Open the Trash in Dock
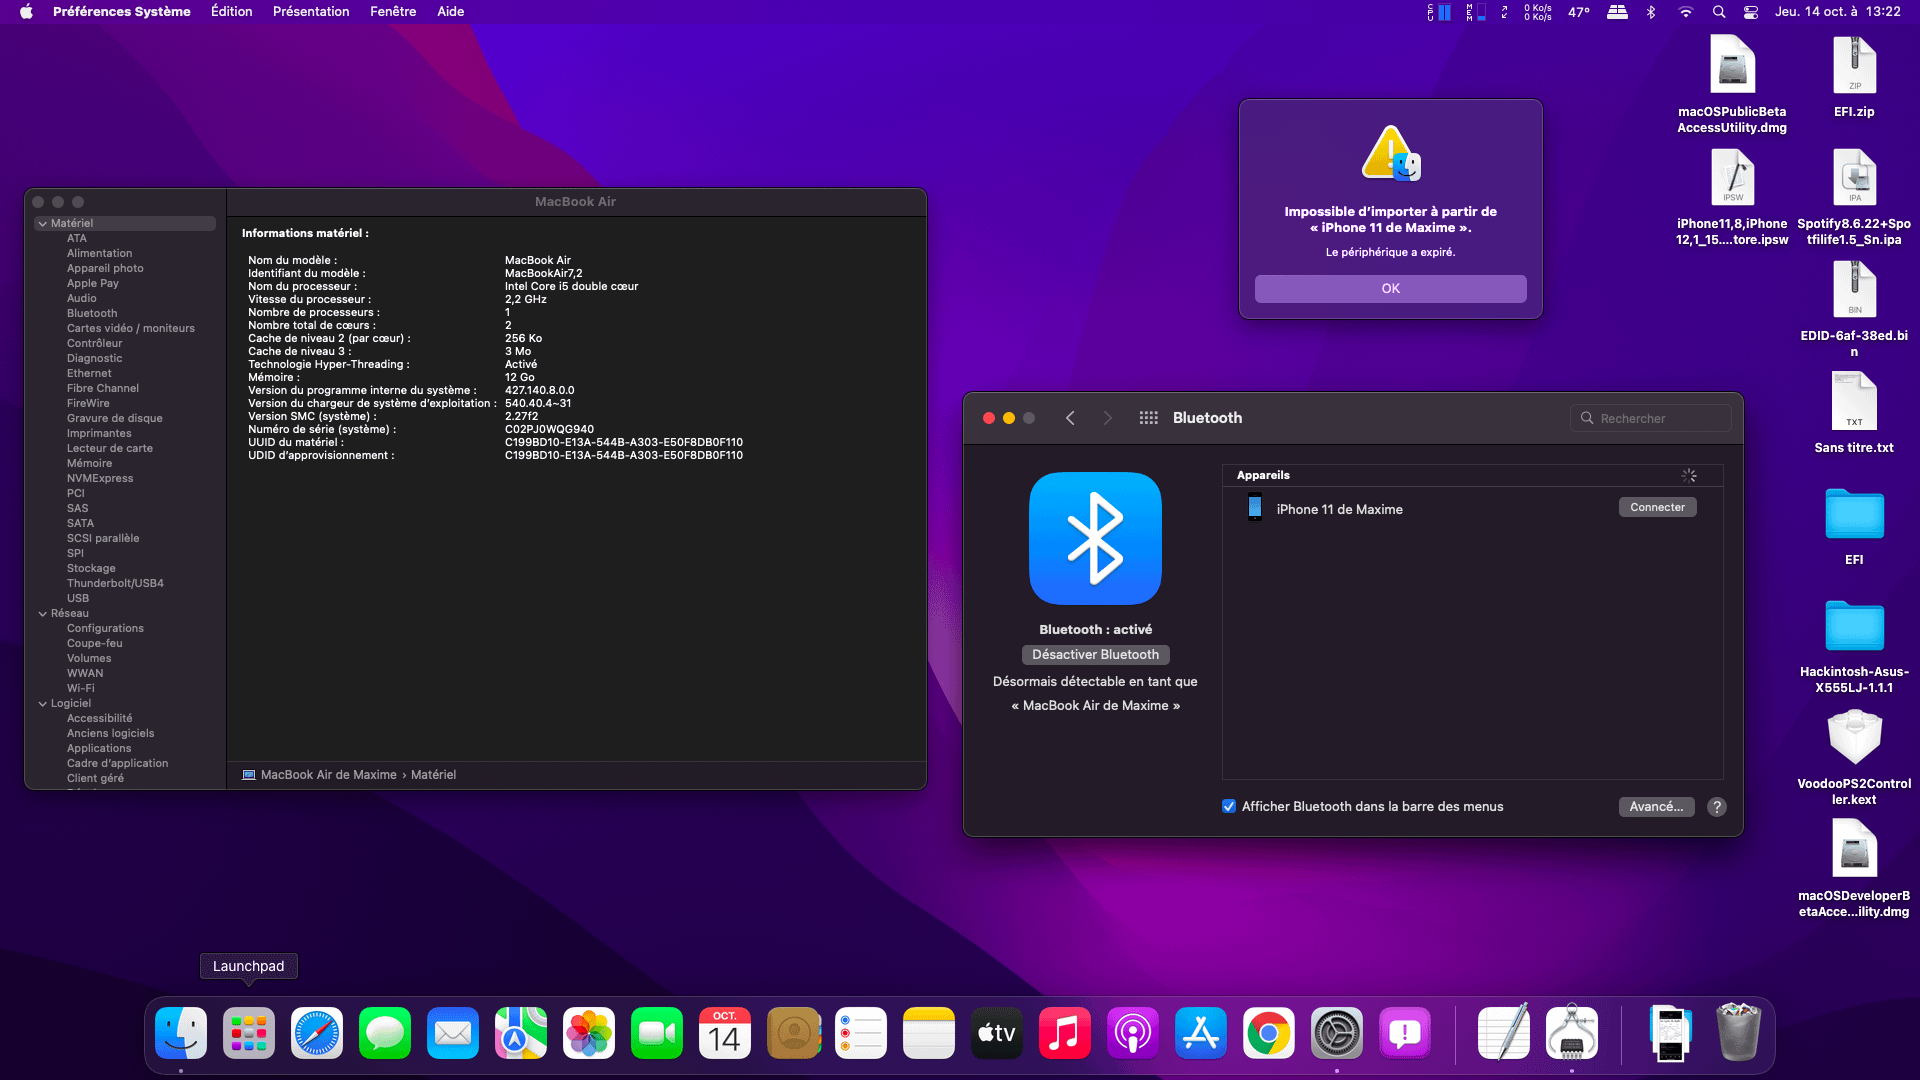This screenshot has height=1080, width=1920. 1739,1033
